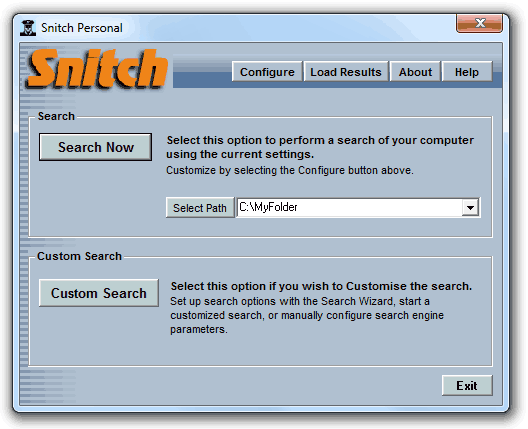Launch the Custom Search button
This screenshot has height=429, width=528.
coord(99,293)
